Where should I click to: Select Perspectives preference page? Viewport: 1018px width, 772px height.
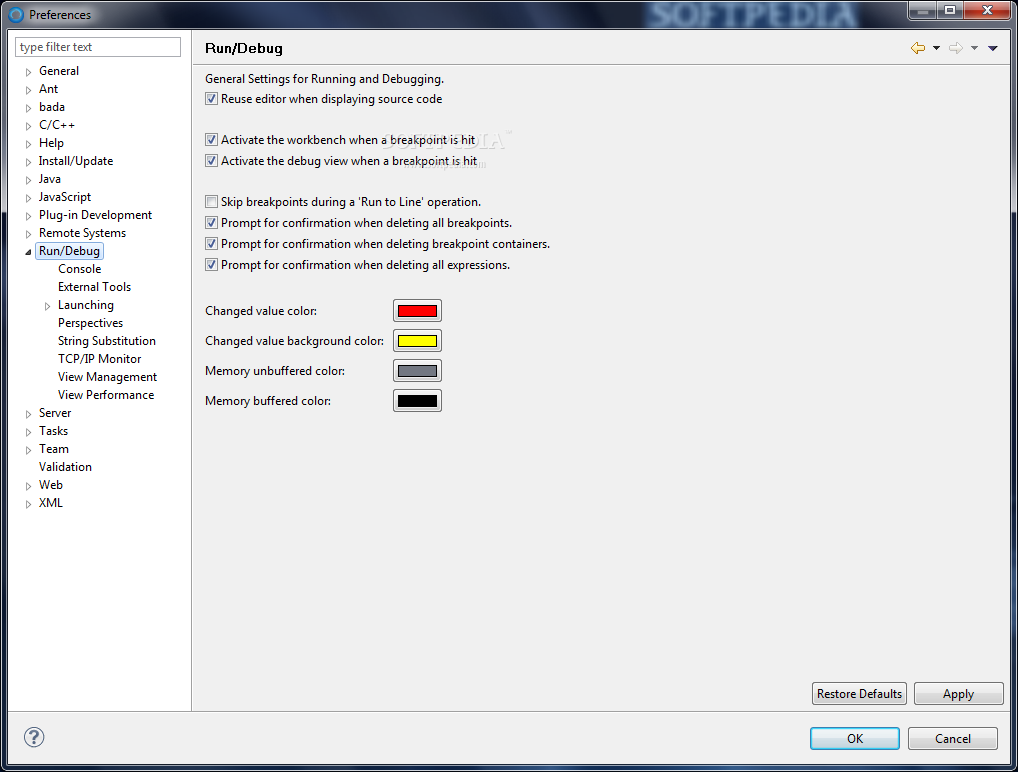(90, 323)
